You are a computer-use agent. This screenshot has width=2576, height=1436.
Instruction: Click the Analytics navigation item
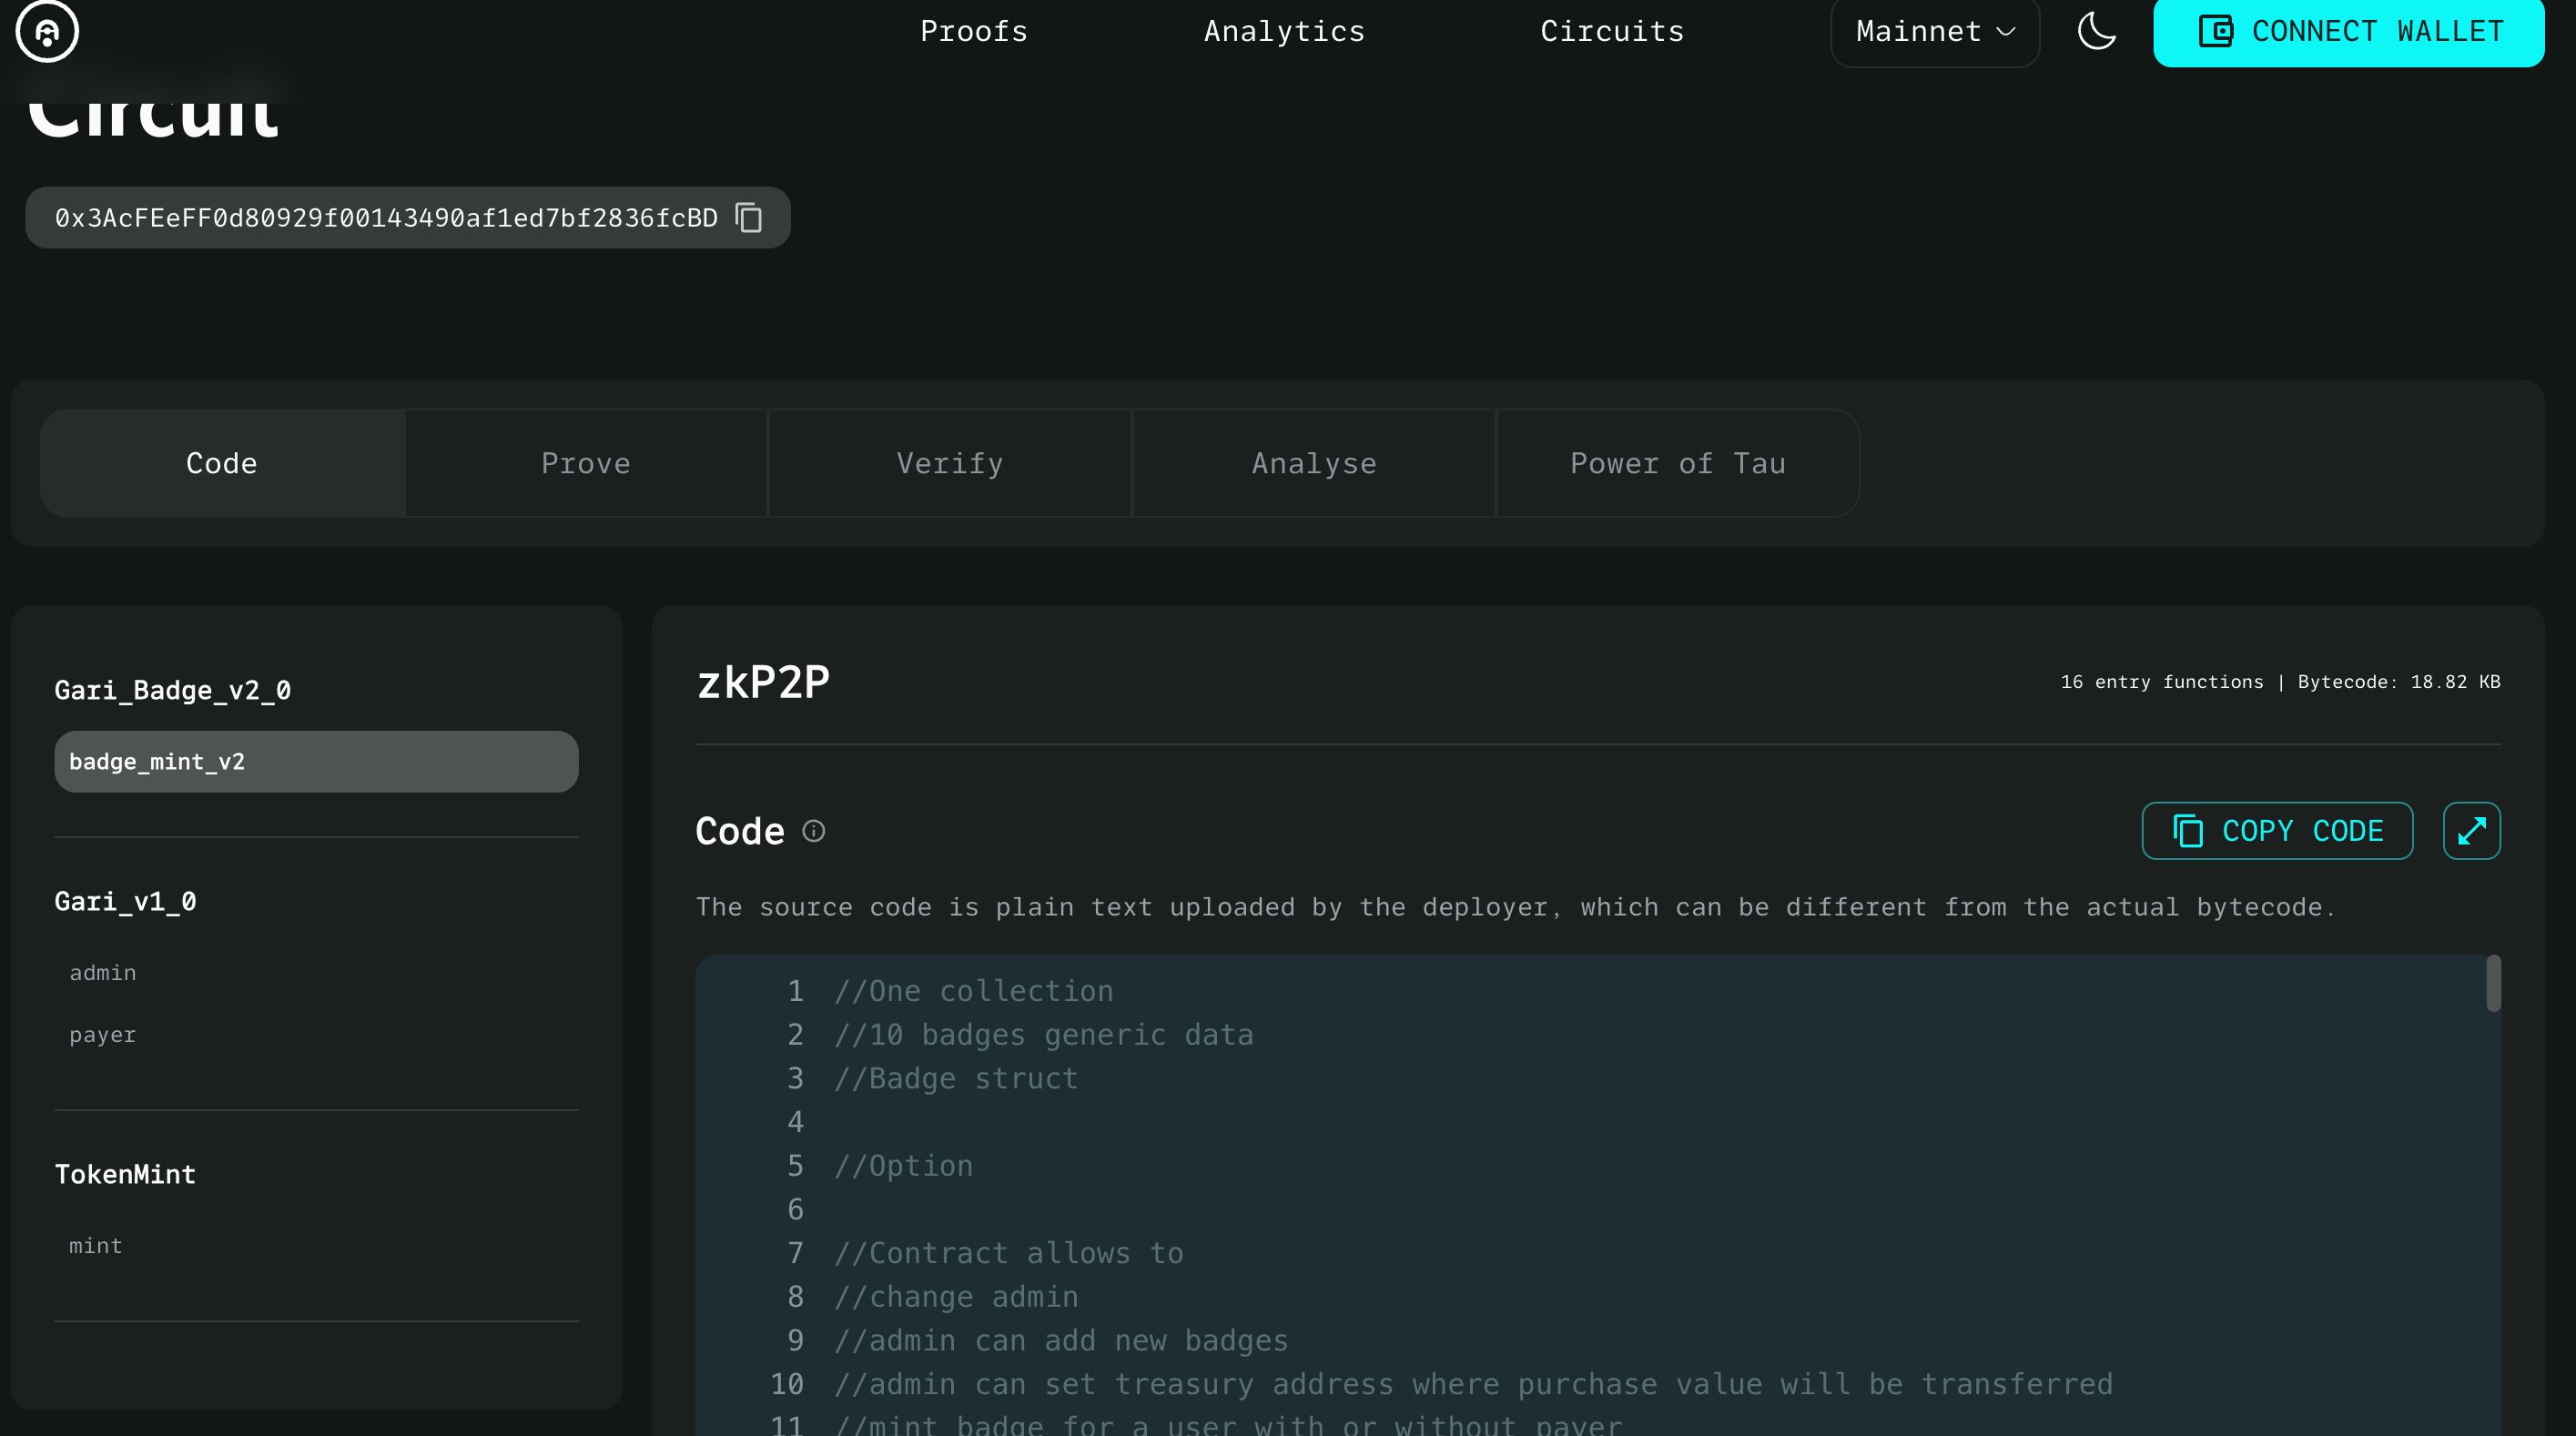coord(1285,30)
